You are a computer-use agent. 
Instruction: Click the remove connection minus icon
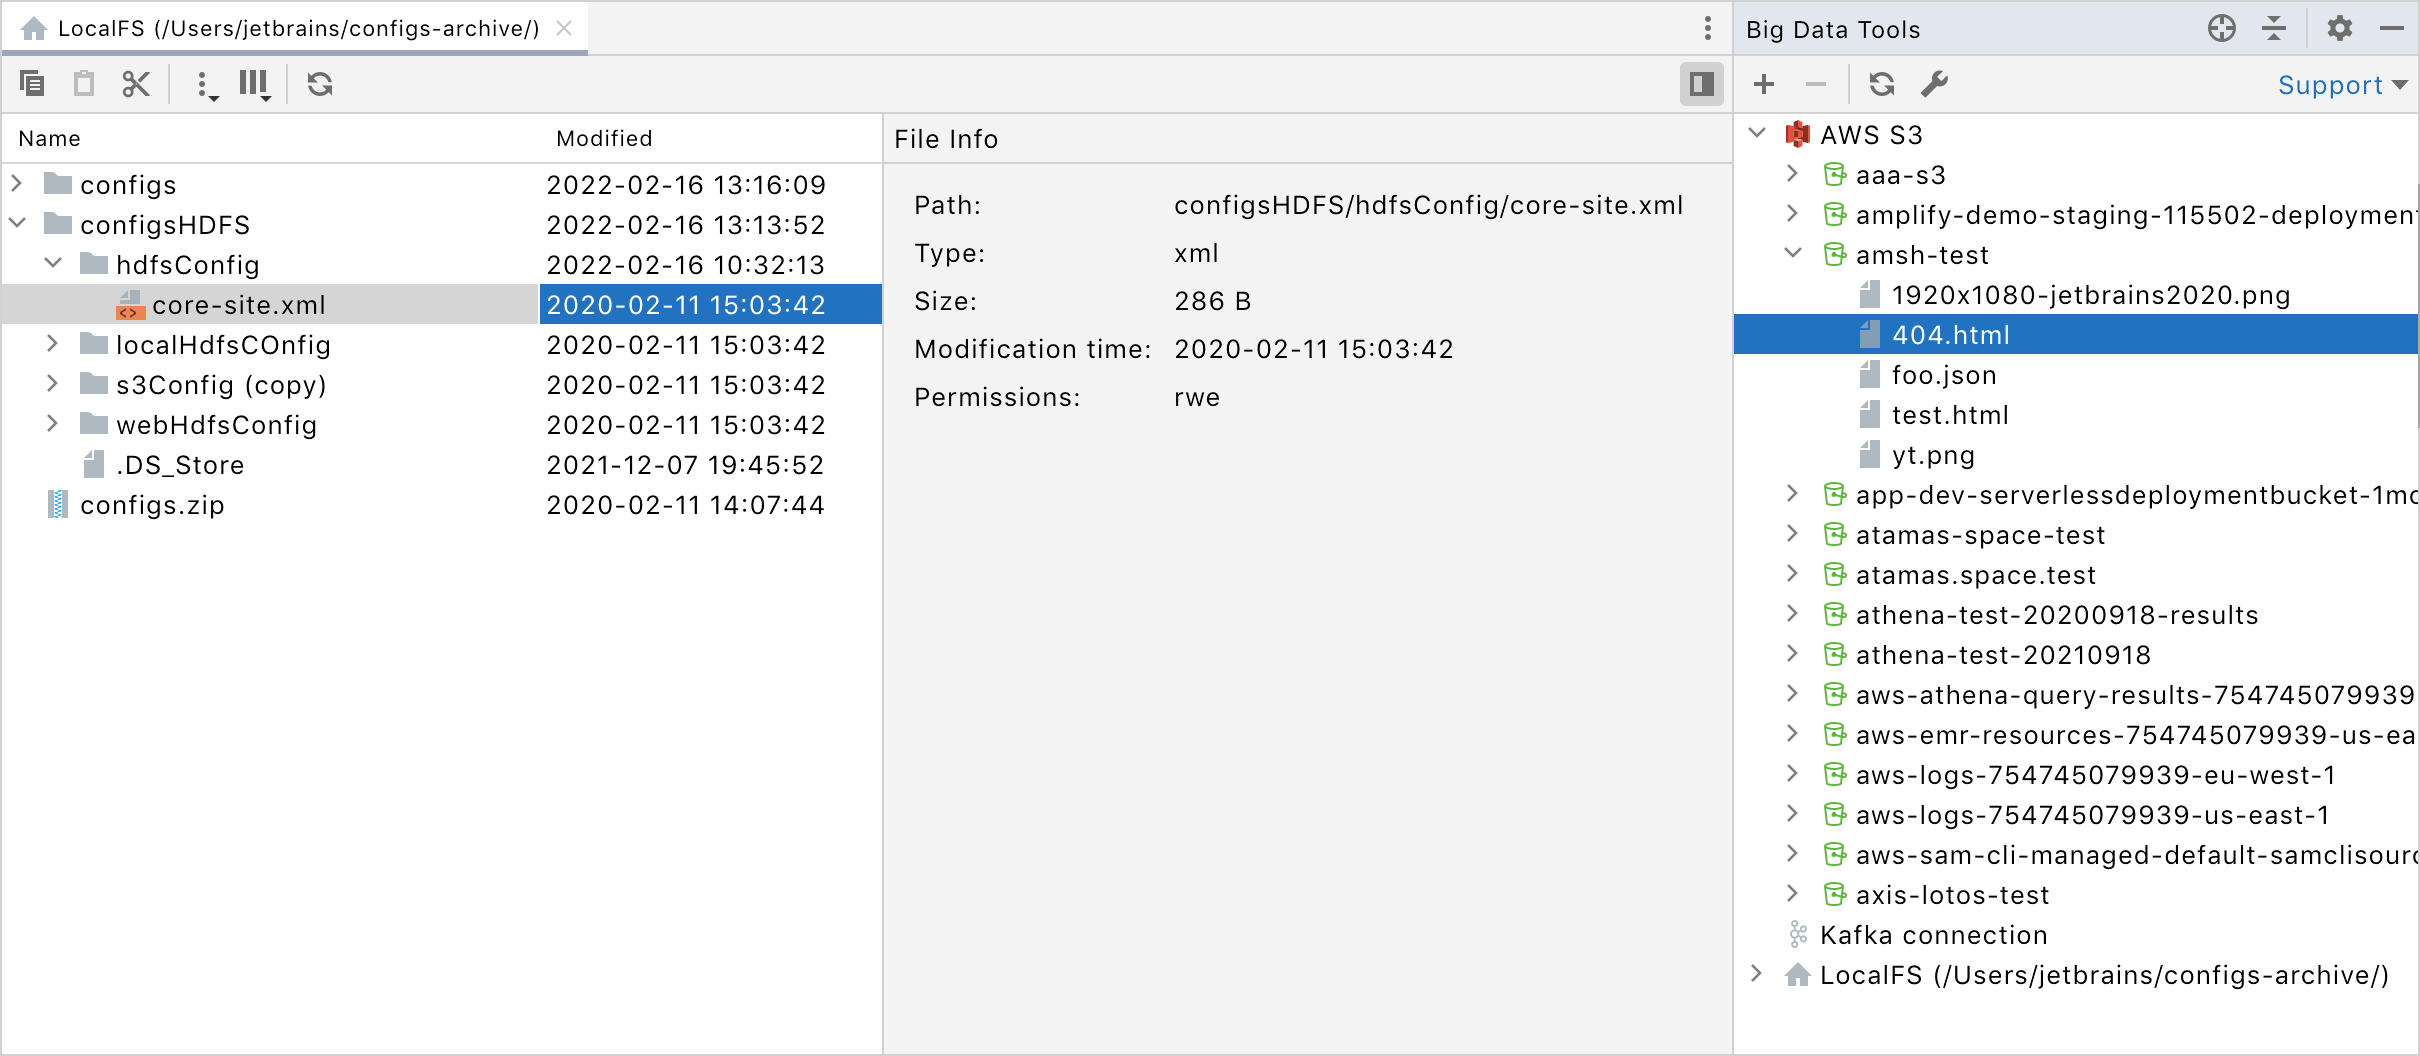coord(1815,84)
